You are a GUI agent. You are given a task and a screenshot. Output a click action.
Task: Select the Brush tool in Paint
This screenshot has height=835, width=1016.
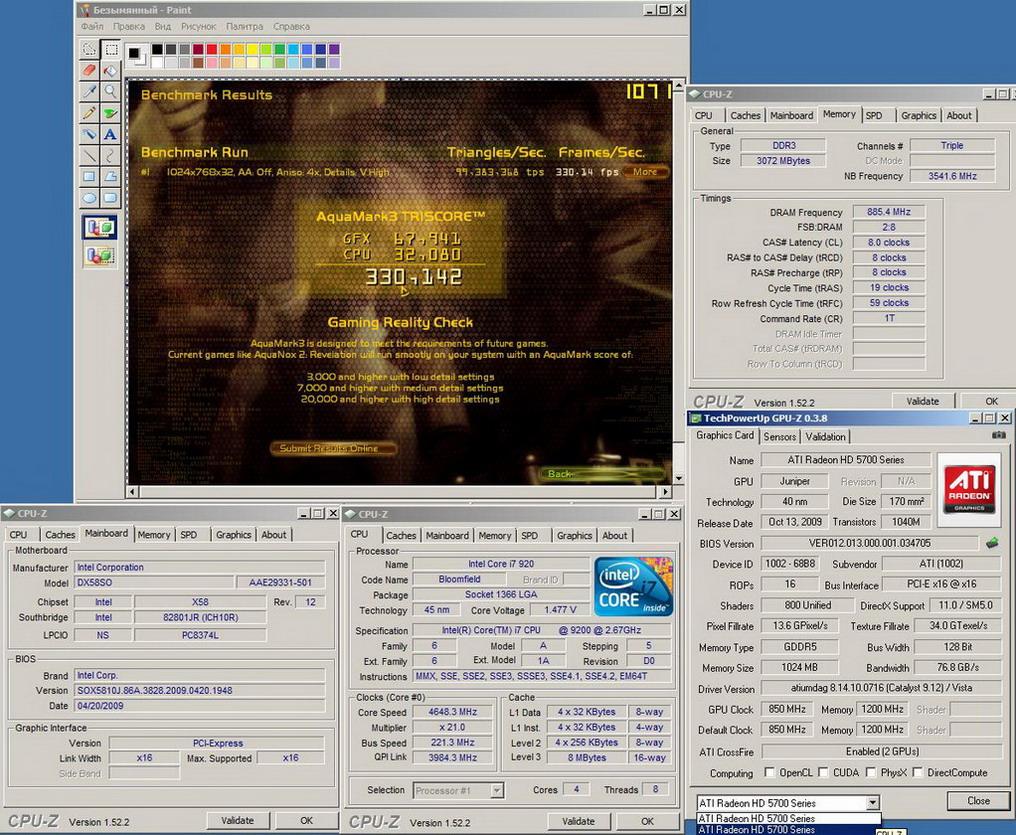tap(111, 113)
